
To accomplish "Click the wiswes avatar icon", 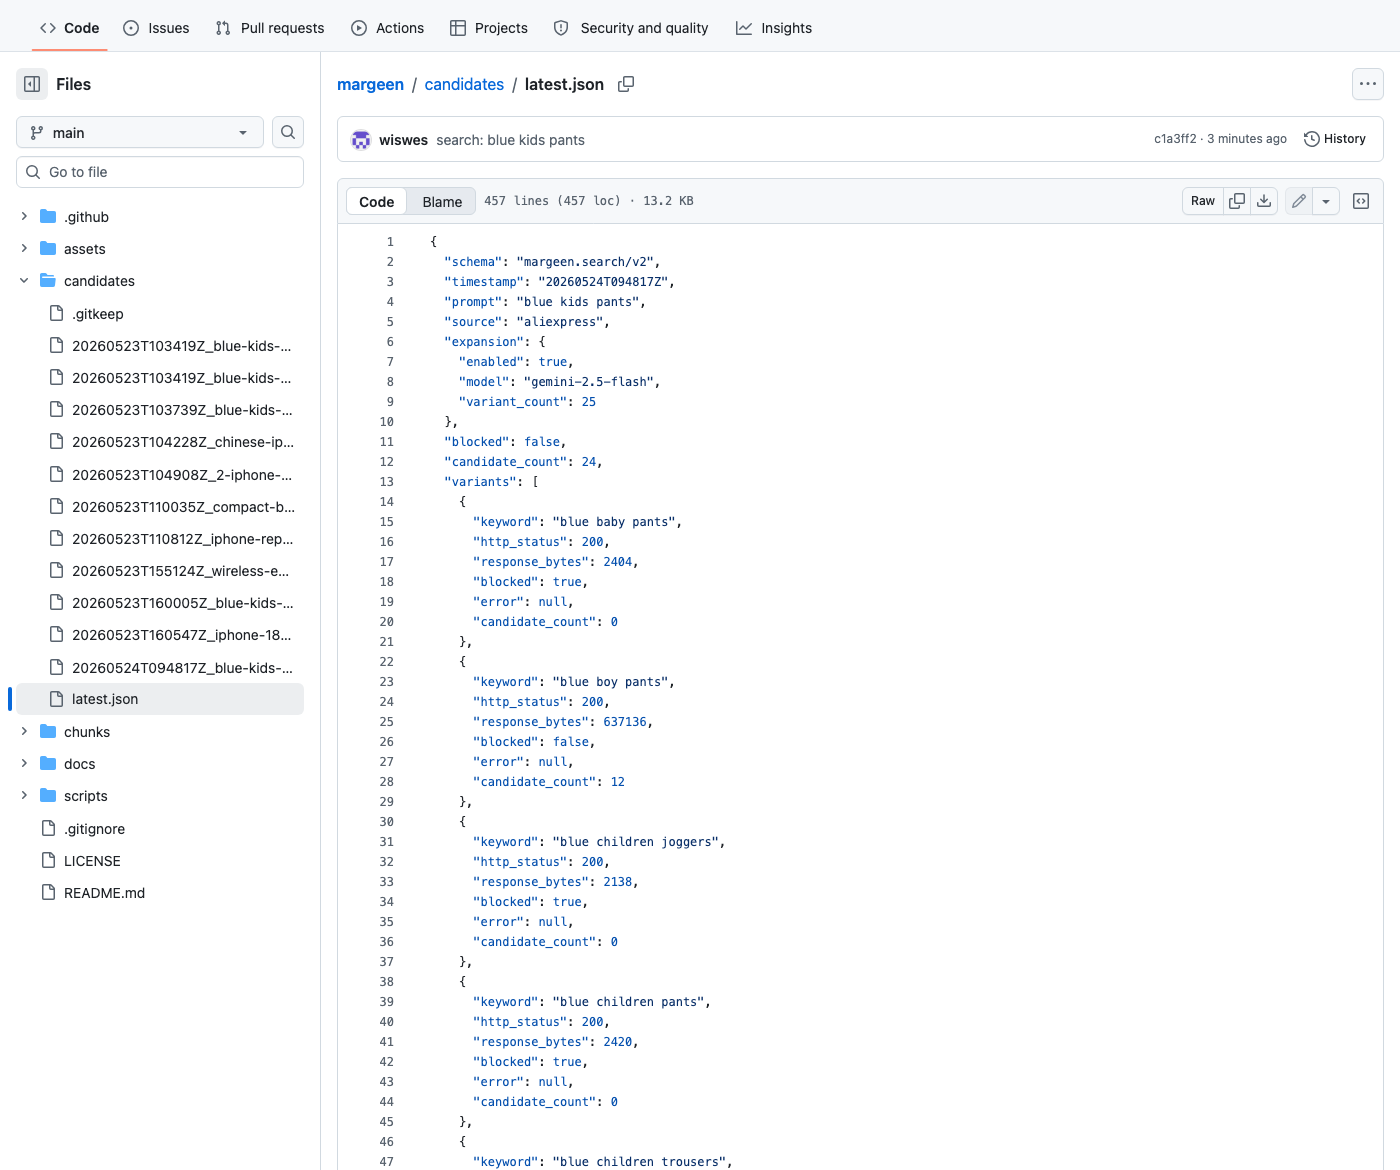I will pyautogui.click(x=361, y=140).
